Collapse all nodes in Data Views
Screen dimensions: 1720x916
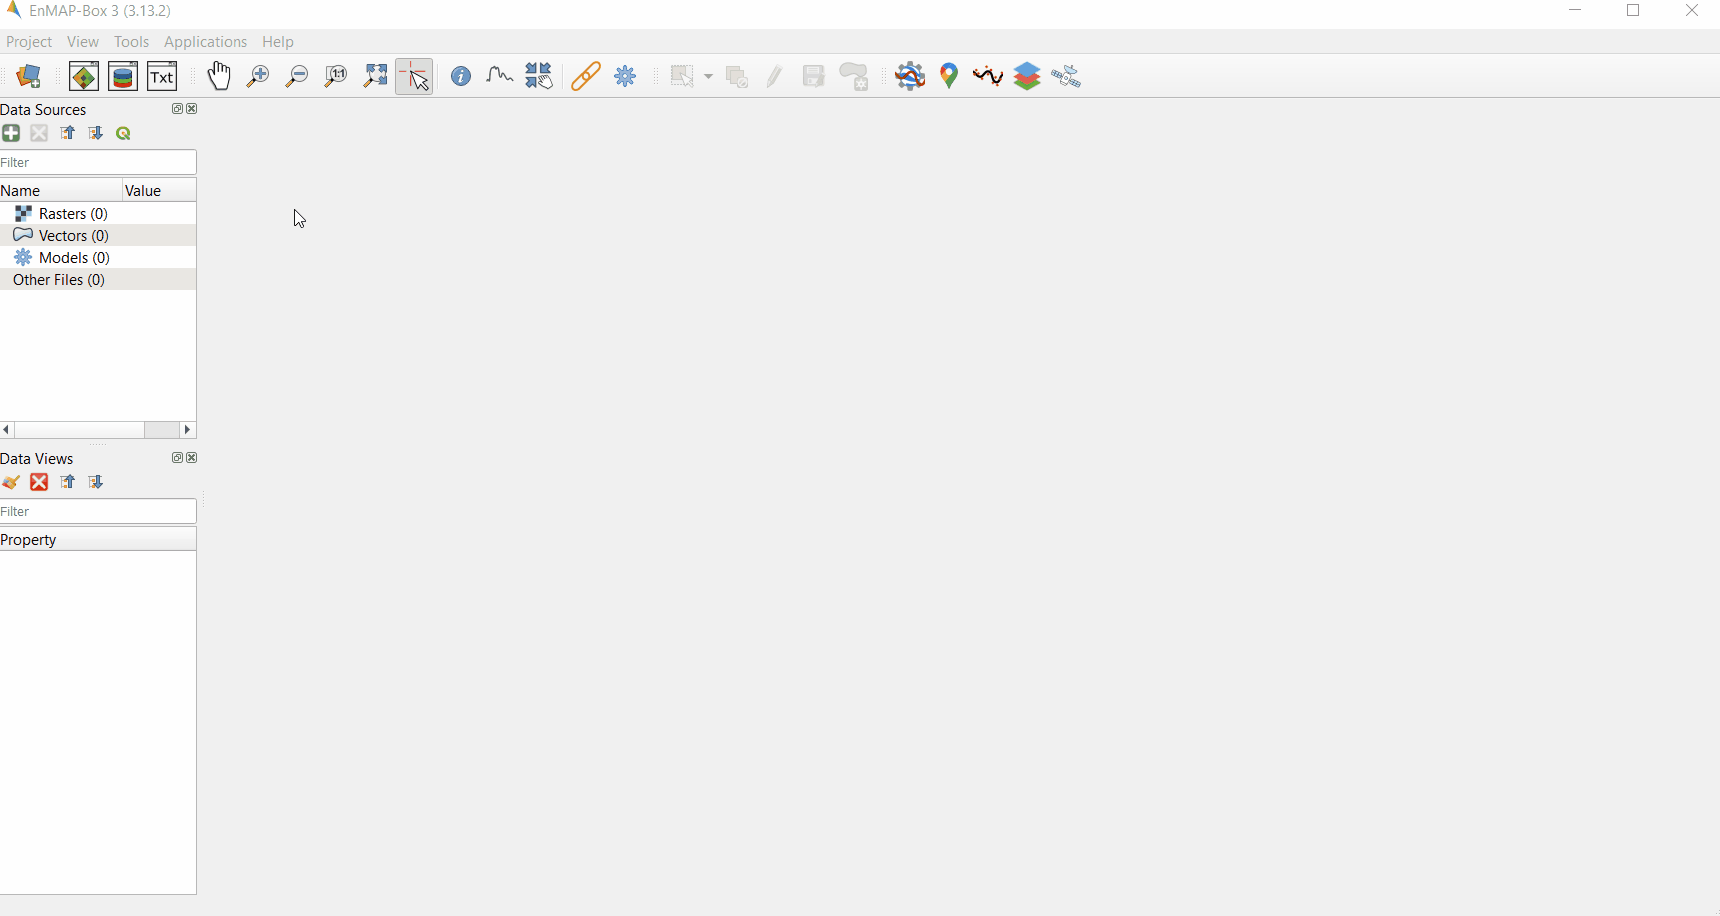pyautogui.click(x=67, y=482)
